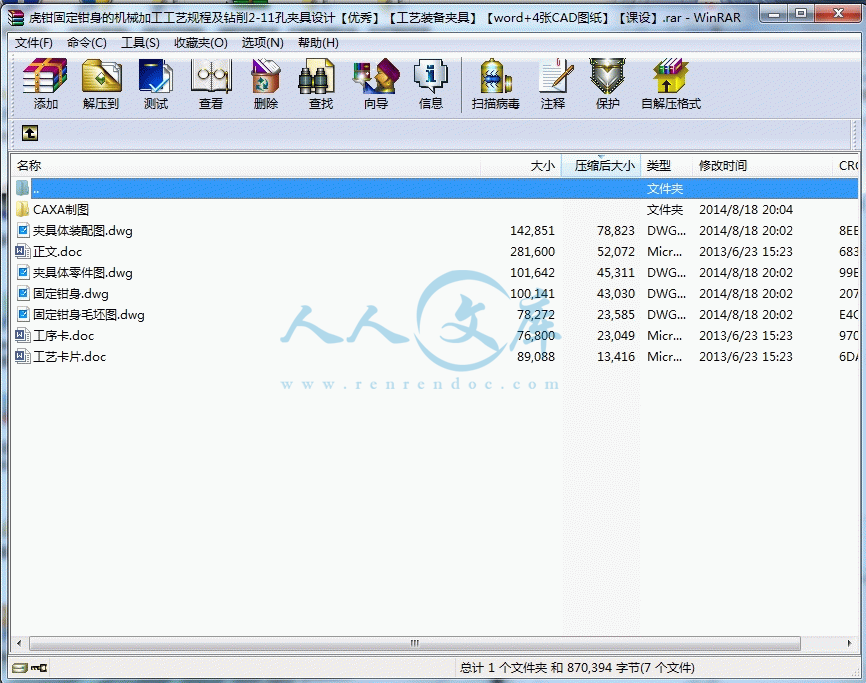Click the 夹具体装配图.dwg file icon
Screen dimensions: 866x683
(x=22, y=230)
